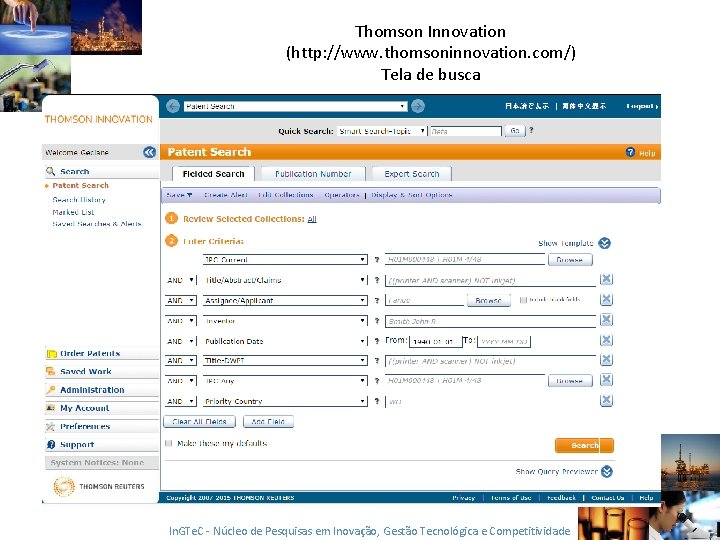The width and height of the screenshot is (720, 540).
Task: Open Search History link in sidebar
Action: click(x=79, y=199)
